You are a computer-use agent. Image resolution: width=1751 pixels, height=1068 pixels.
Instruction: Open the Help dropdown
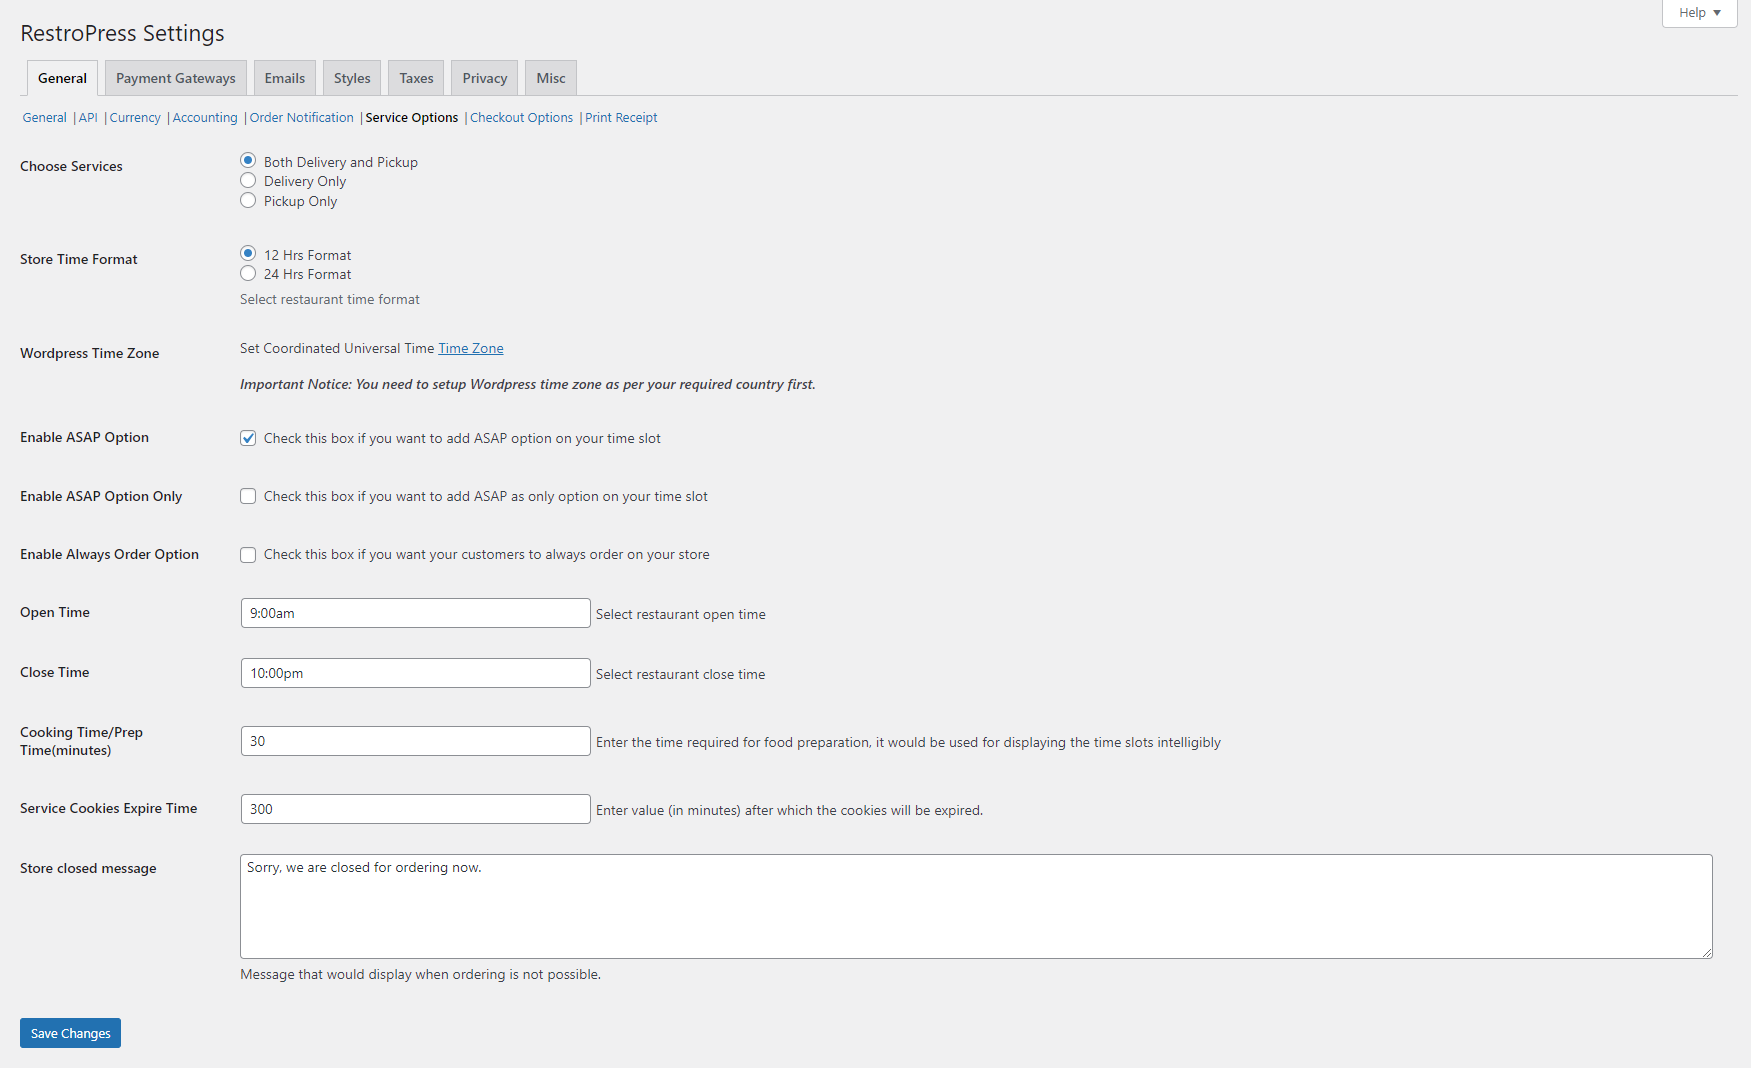[1698, 13]
